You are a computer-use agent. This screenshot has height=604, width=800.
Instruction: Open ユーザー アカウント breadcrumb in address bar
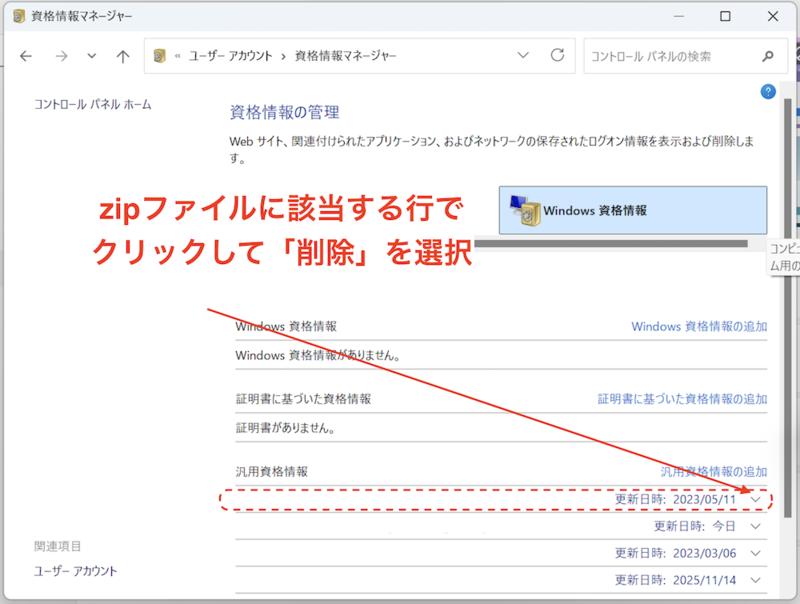point(230,56)
